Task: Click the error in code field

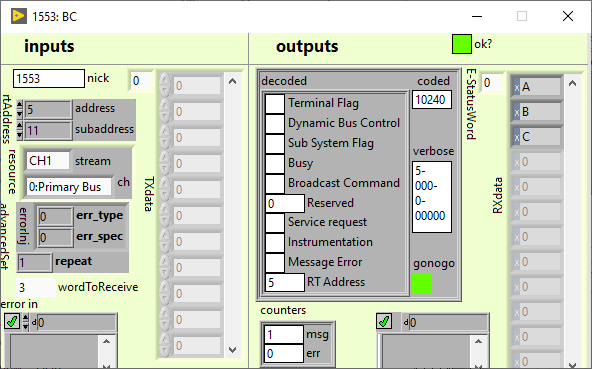Action: pos(76,323)
